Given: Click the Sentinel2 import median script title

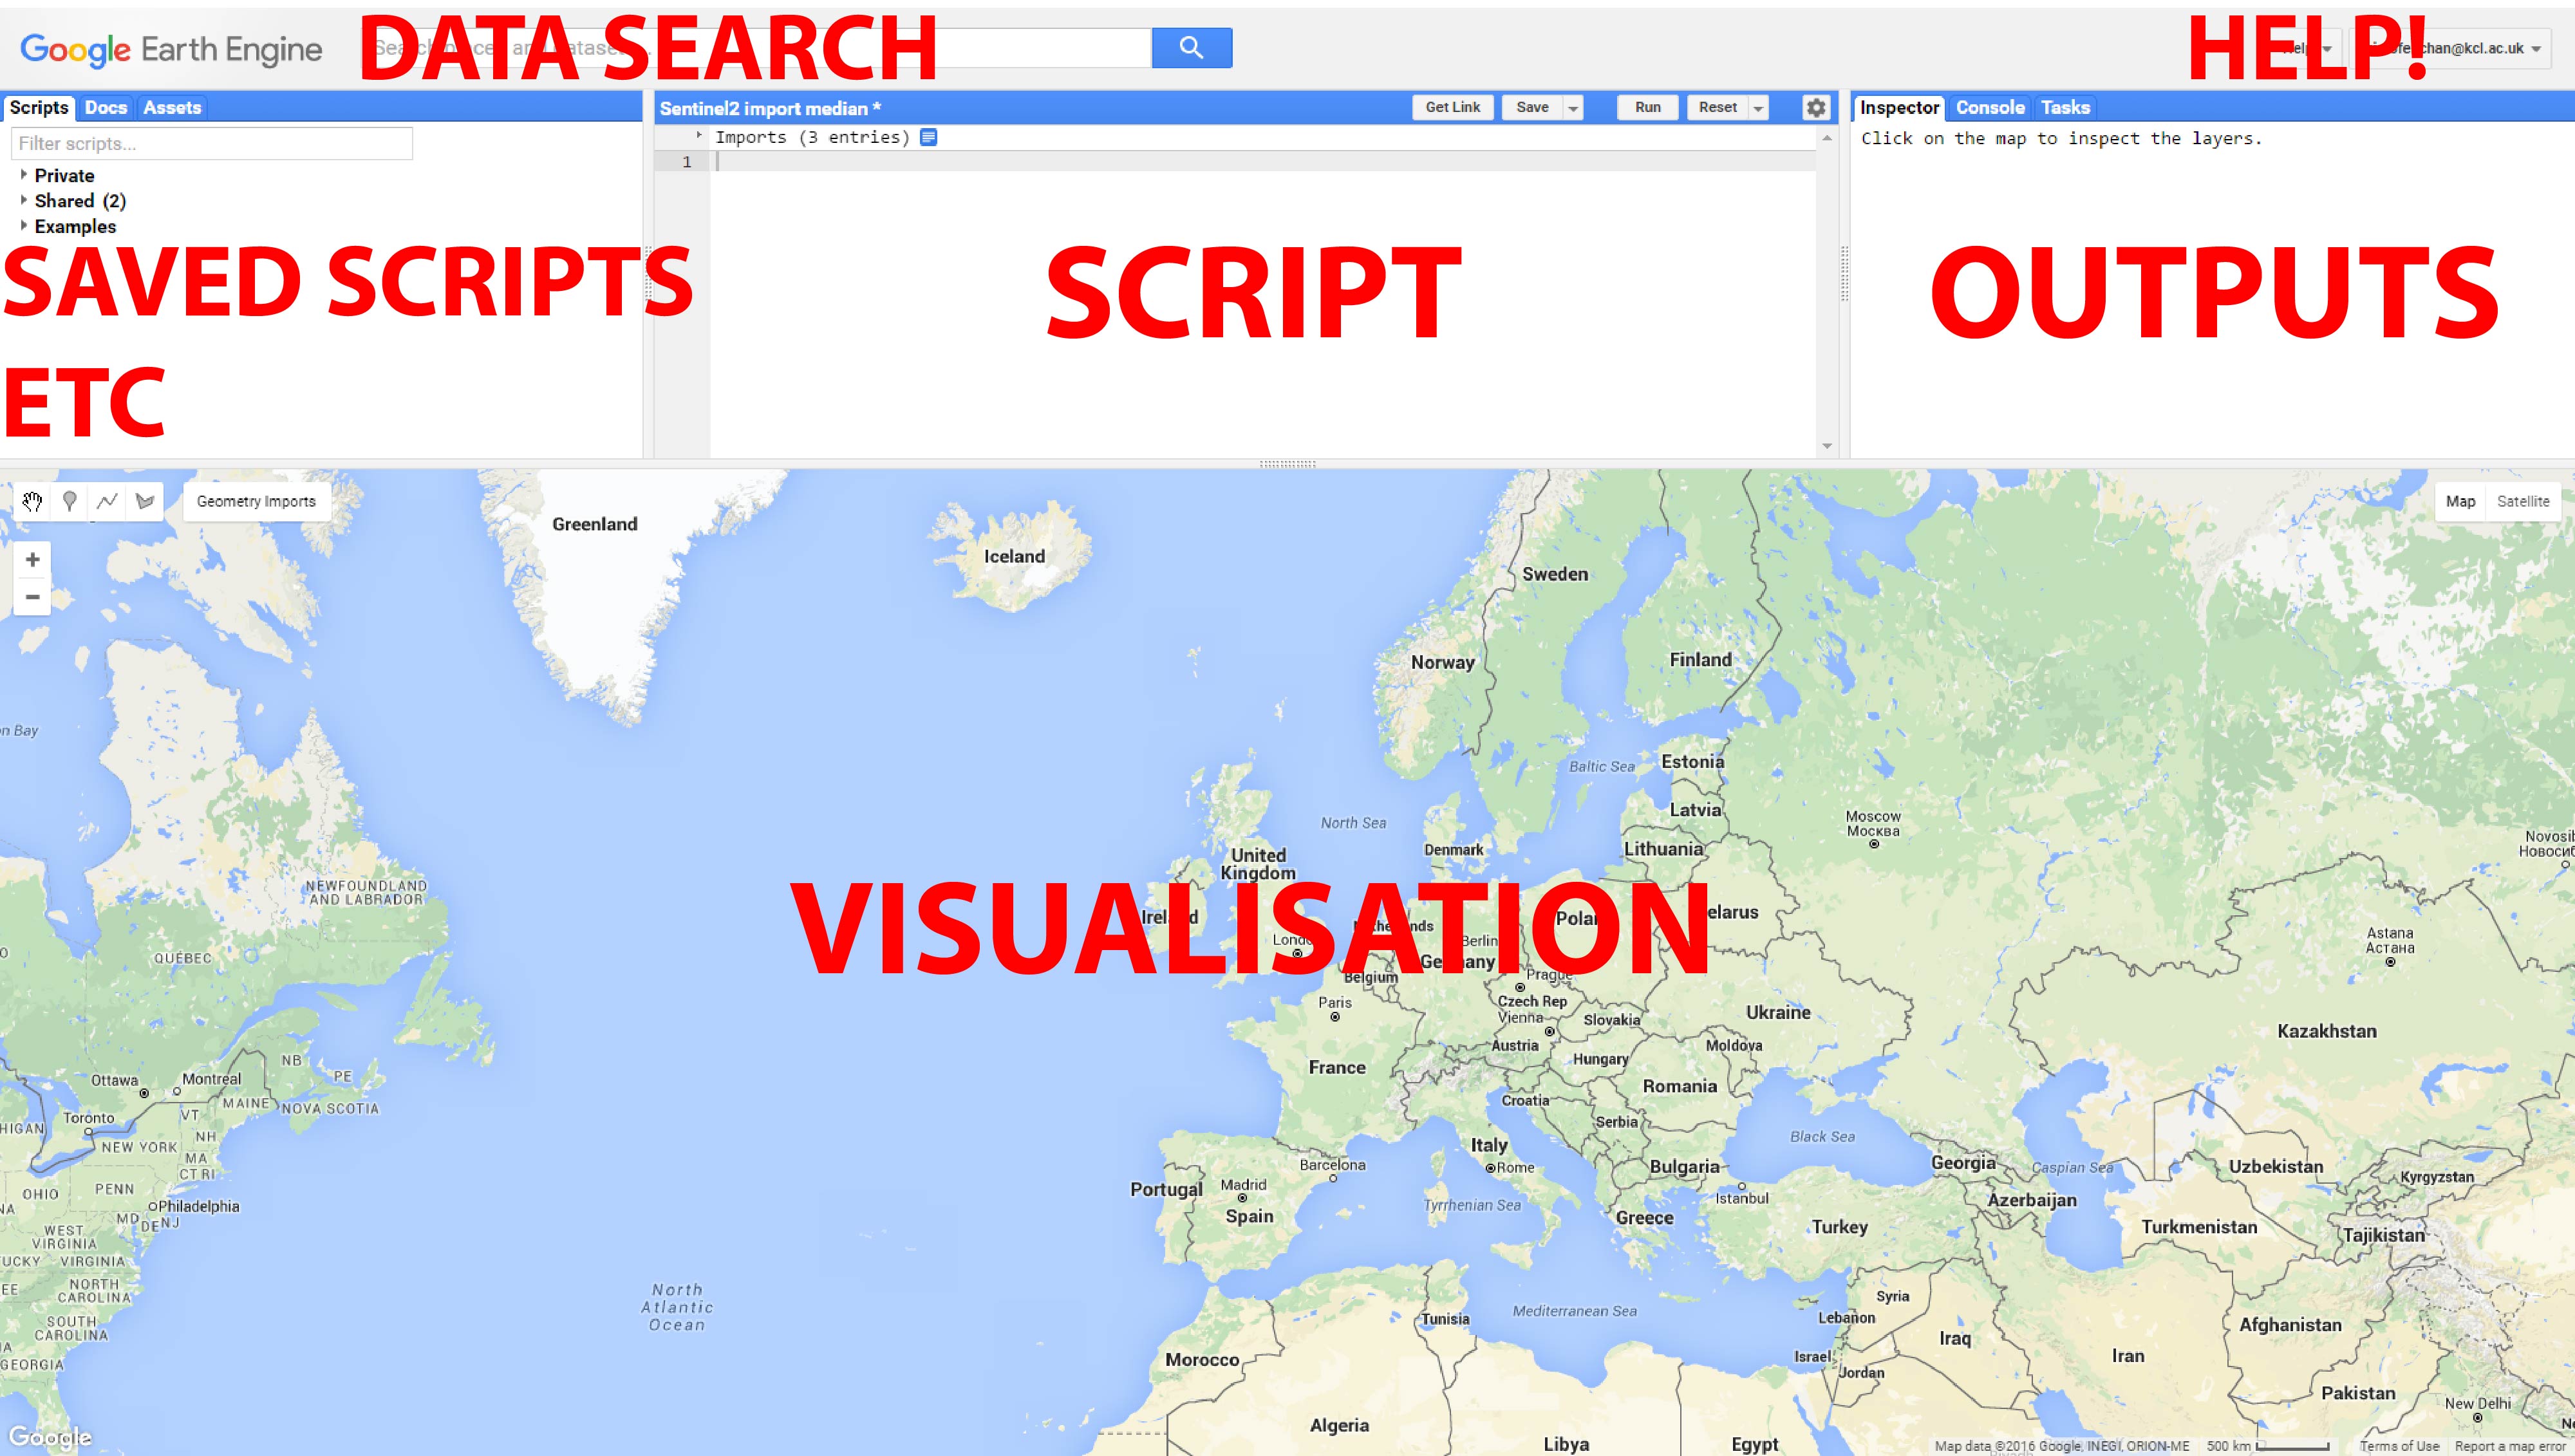Looking at the screenshot, I should [x=769, y=108].
